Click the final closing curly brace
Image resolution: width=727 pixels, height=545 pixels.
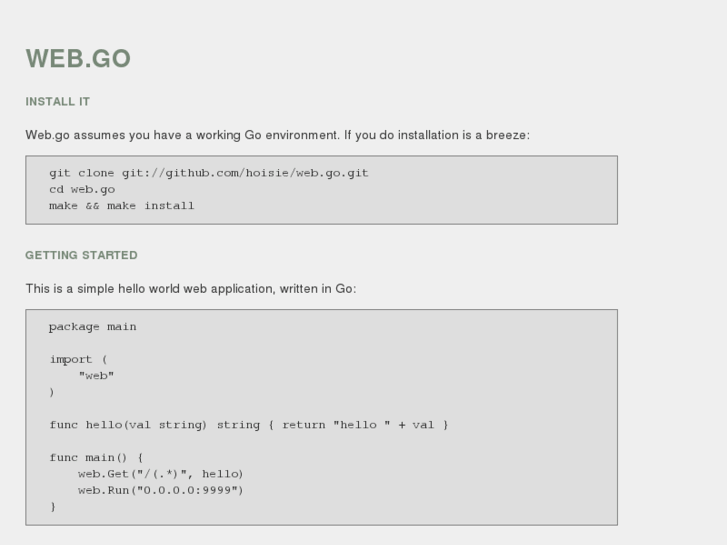53,507
